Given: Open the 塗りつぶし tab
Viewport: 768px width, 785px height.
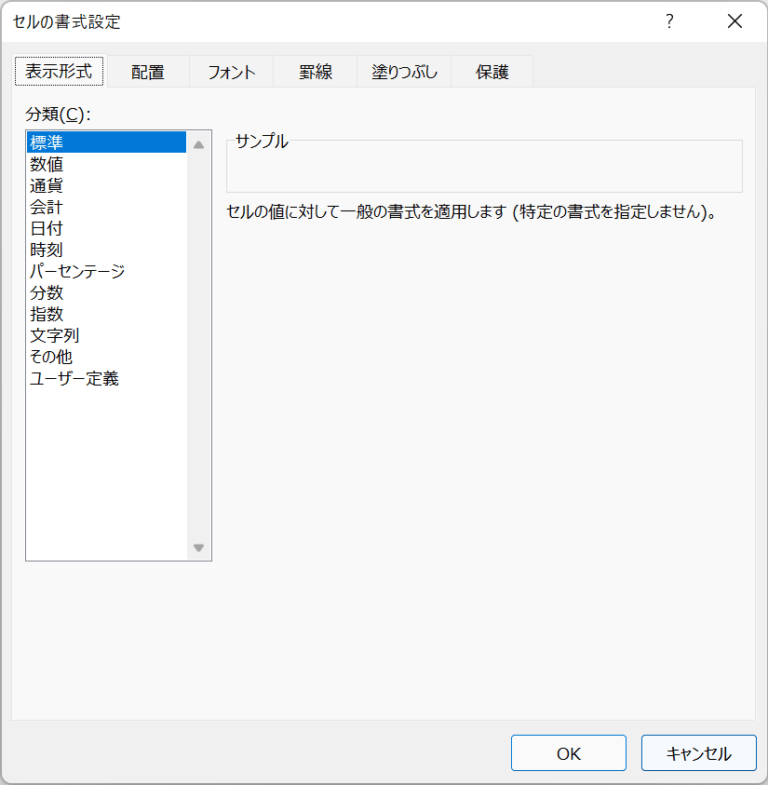Looking at the screenshot, I should [x=404, y=72].
